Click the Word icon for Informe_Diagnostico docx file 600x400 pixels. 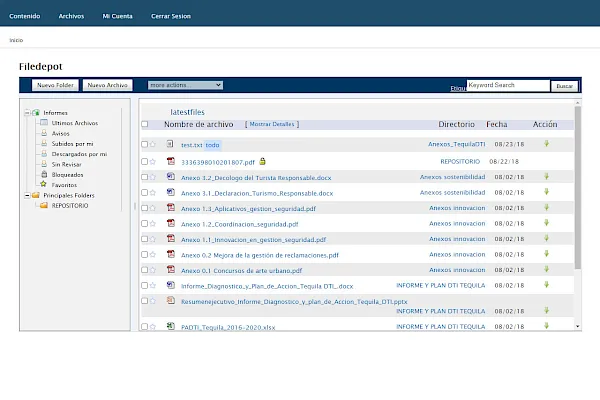(171, 285)
